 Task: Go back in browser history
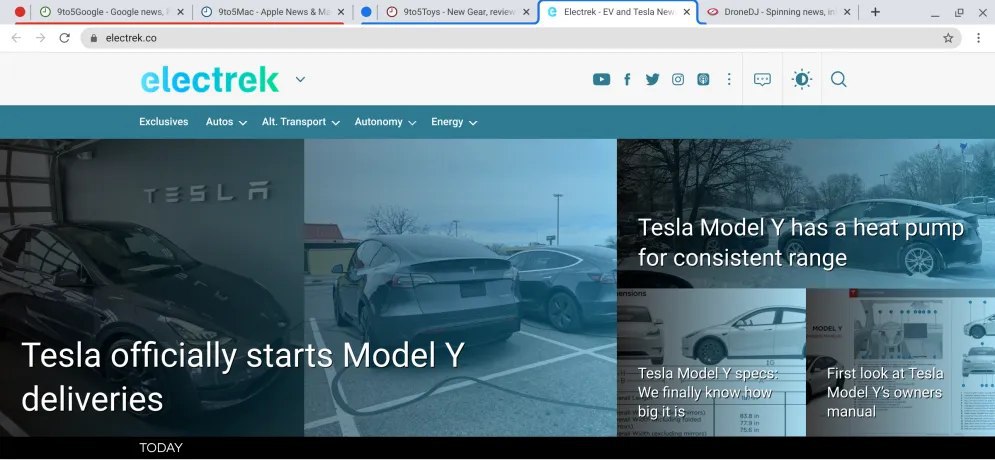tap(16, 38)
